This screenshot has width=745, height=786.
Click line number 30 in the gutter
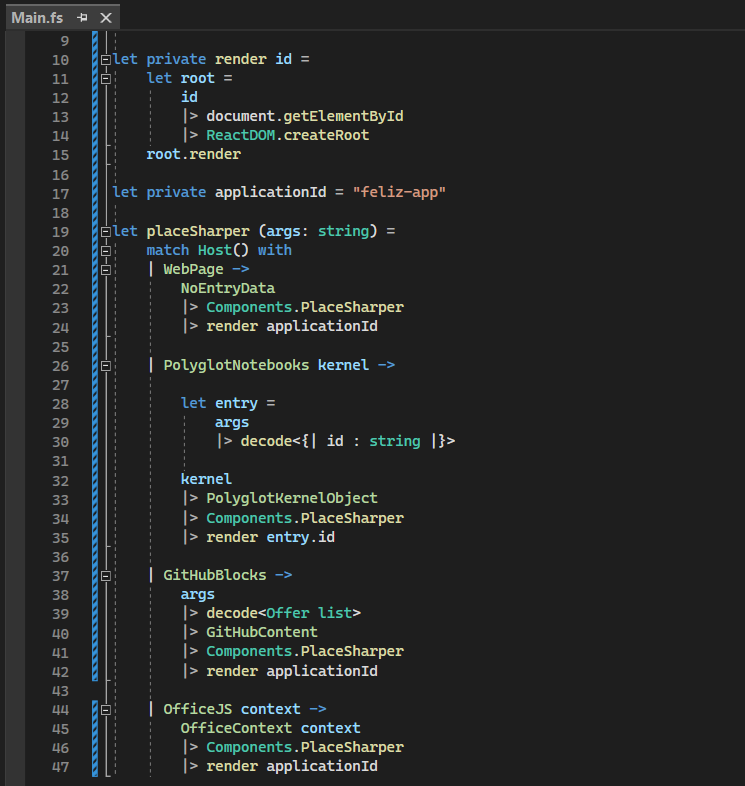tap(60, 442)
